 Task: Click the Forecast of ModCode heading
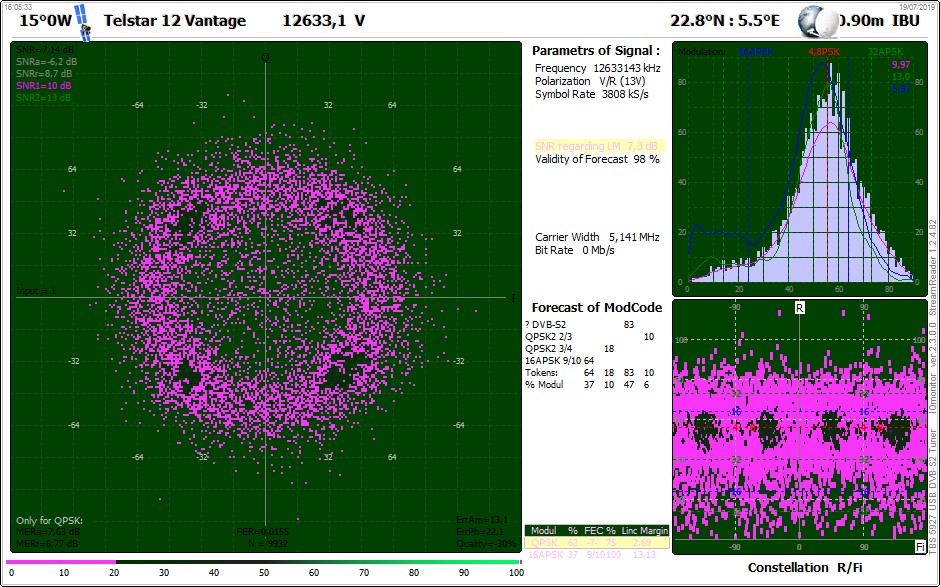(x=596, y=308)
